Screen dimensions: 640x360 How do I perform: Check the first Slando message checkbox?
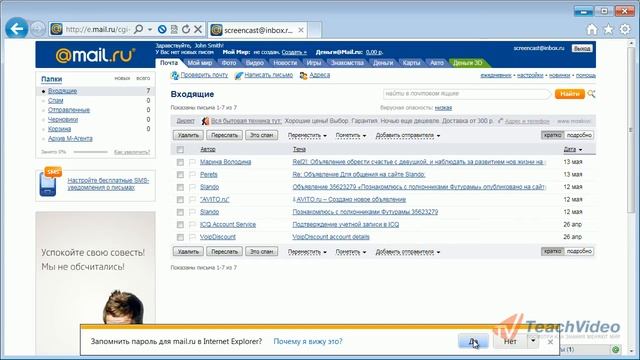pyautogui.click(x=180, y=187)
